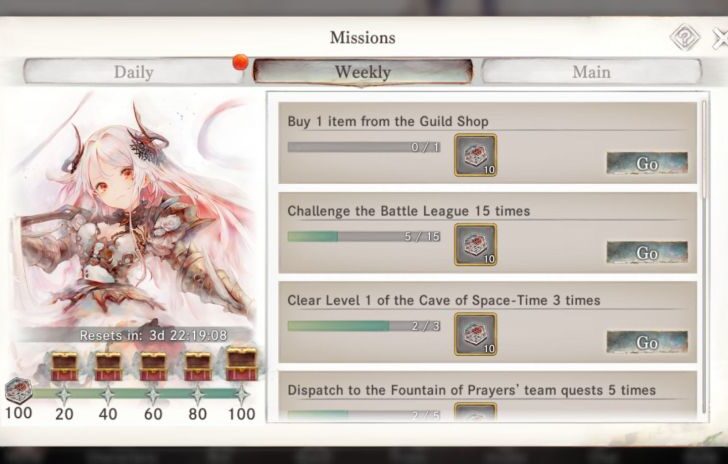Image resolution: width=728 pixels, height=464 pixels.
Task: Switch to the Daily tab
Action: pos(133,72)
